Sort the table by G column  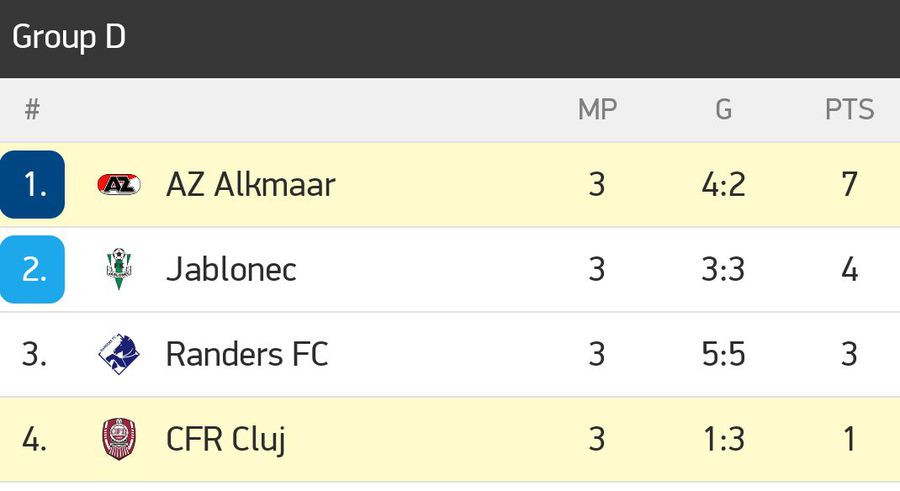pyautogui.click(x=723, y=109)
